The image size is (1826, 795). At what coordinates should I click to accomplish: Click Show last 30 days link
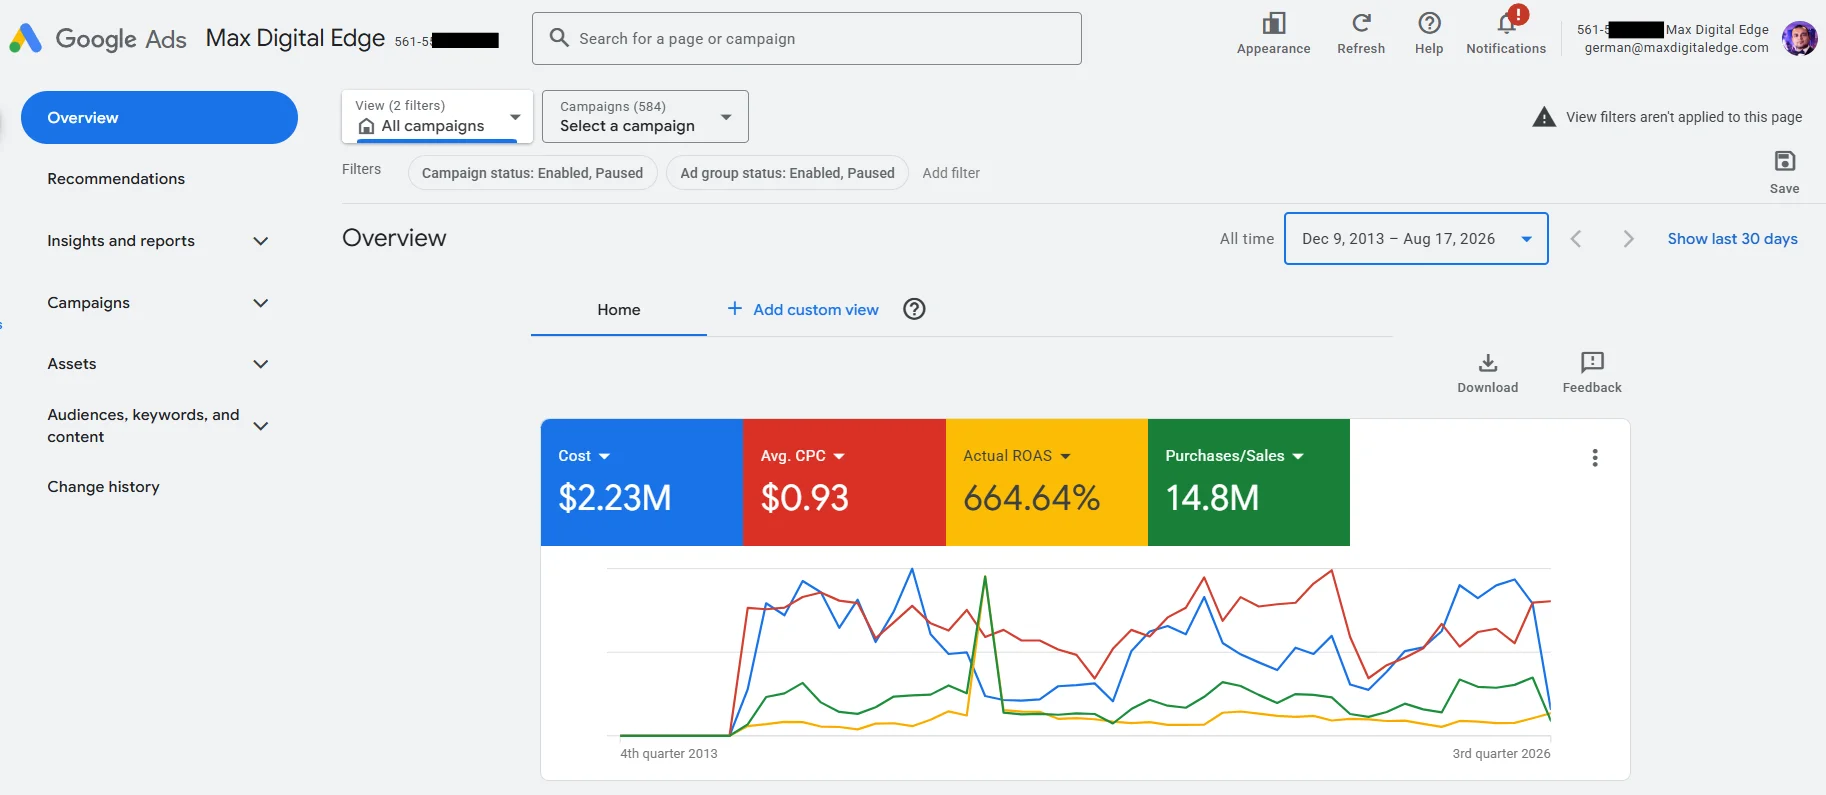pyautogui.click(x=1732, y=239)
